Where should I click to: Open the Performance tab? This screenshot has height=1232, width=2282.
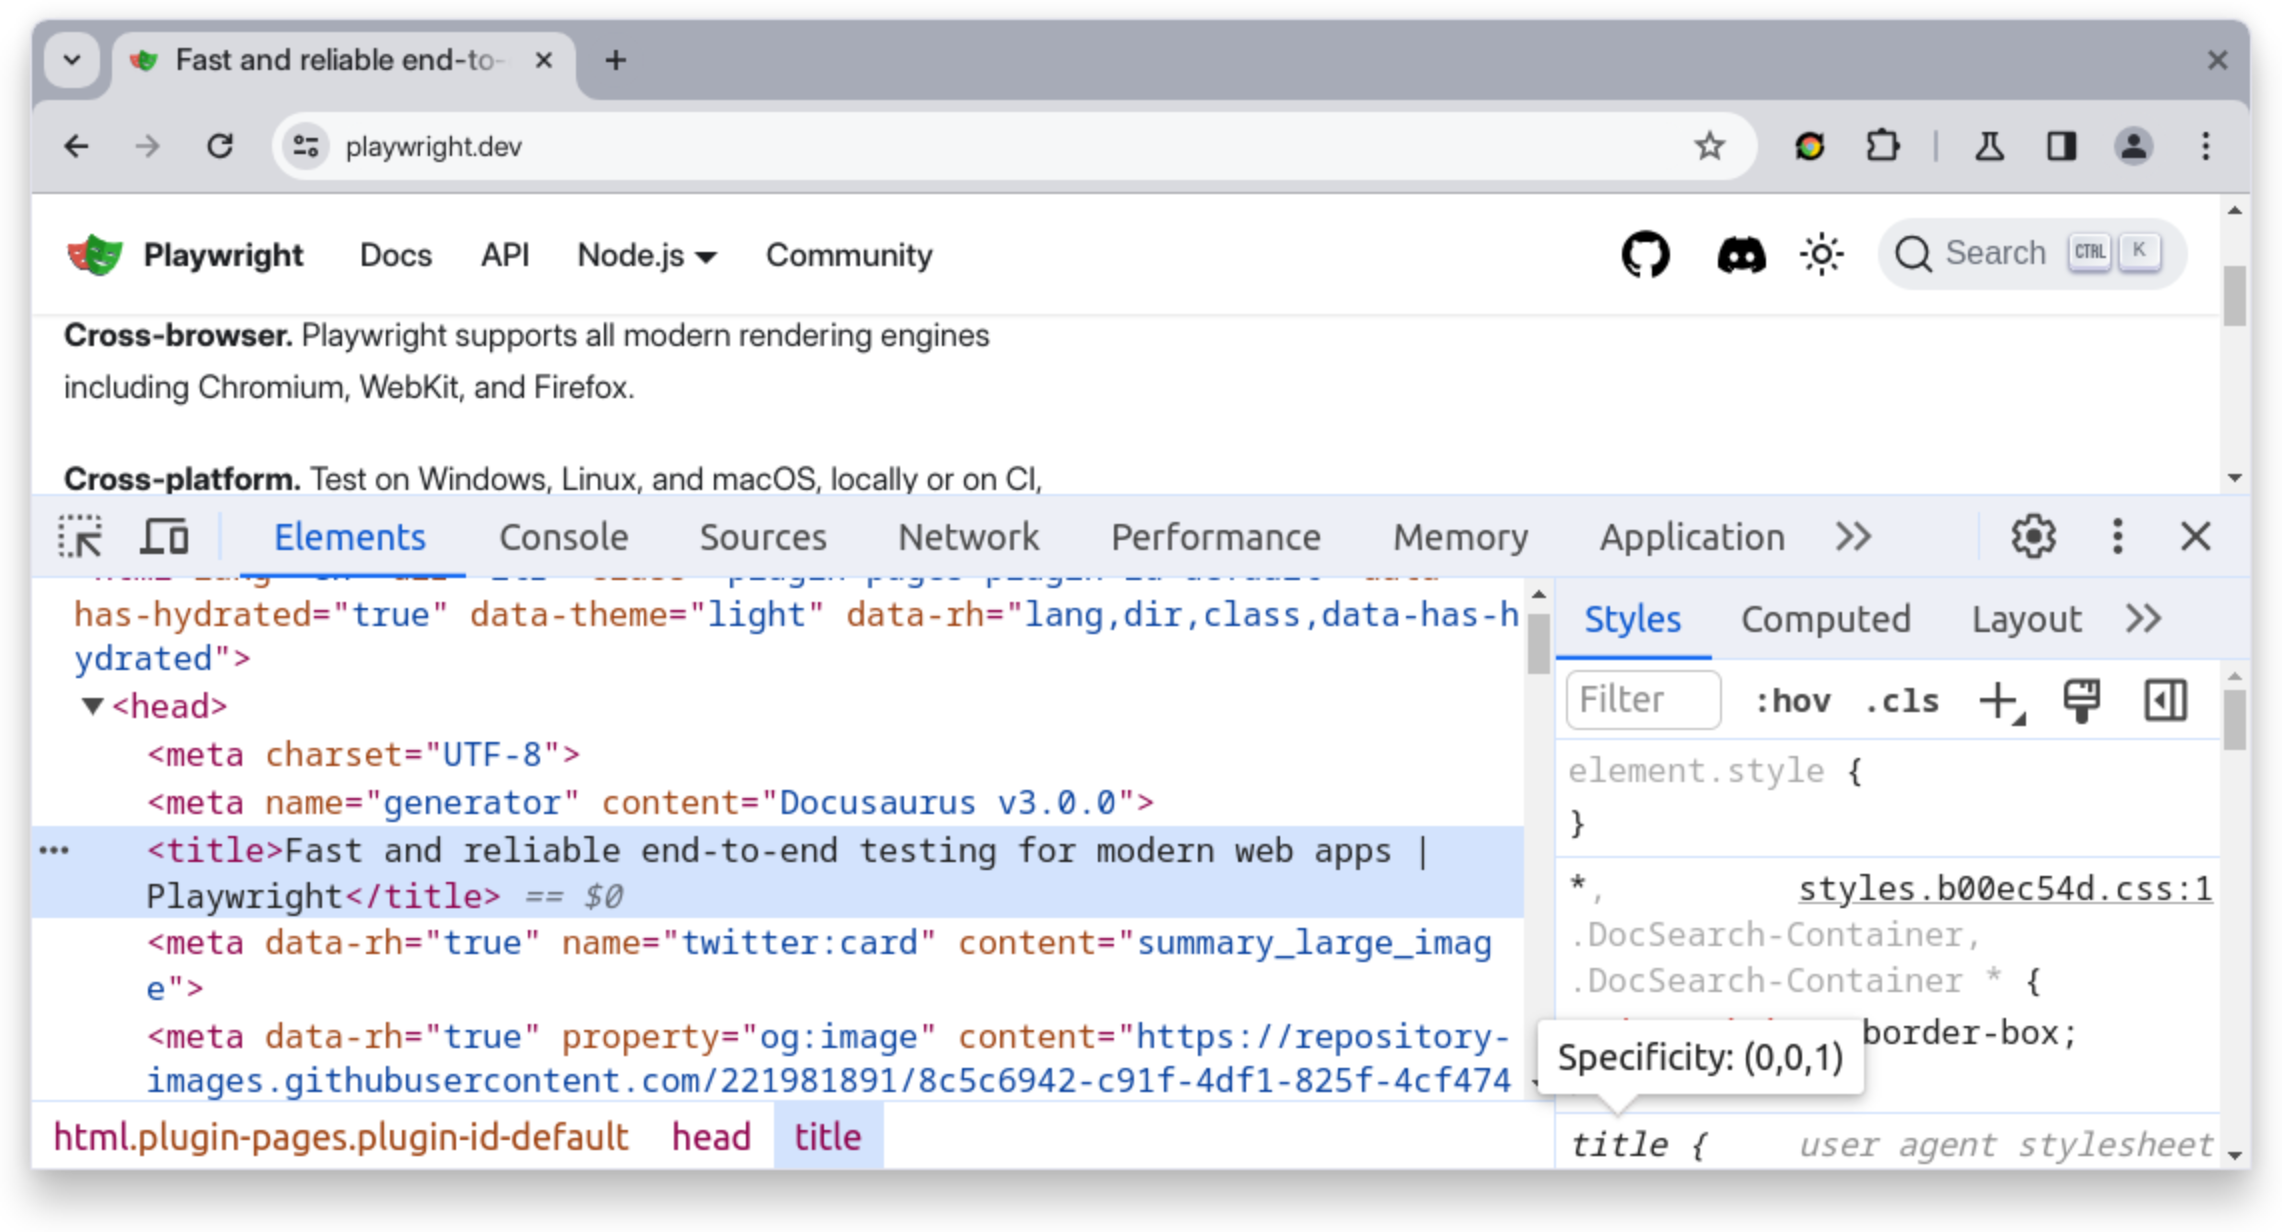[1216, 537]
